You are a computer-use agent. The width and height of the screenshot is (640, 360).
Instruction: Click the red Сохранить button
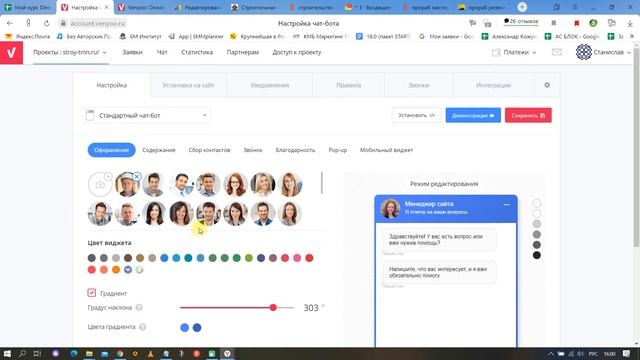(528, 115)
